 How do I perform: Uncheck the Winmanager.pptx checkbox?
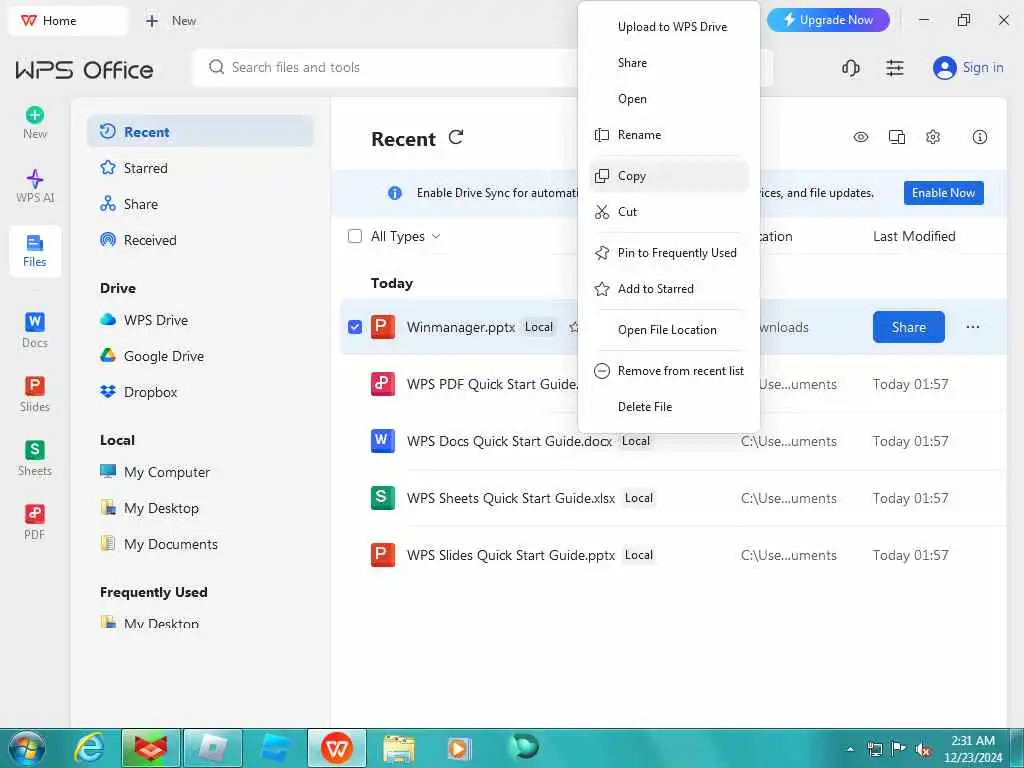coord(355,327)
